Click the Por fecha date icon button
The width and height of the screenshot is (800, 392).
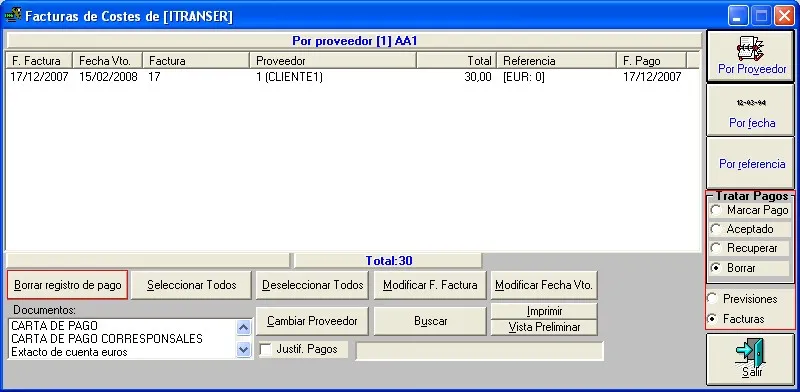751,110
